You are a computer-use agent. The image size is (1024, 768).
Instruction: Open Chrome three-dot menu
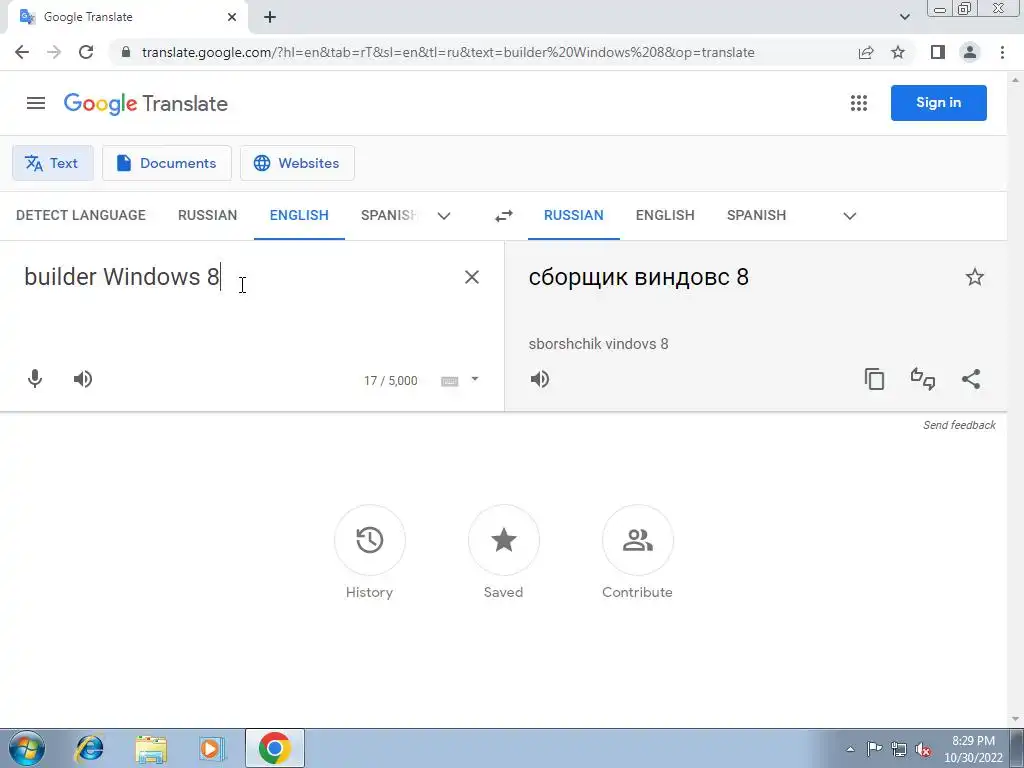1002,52
